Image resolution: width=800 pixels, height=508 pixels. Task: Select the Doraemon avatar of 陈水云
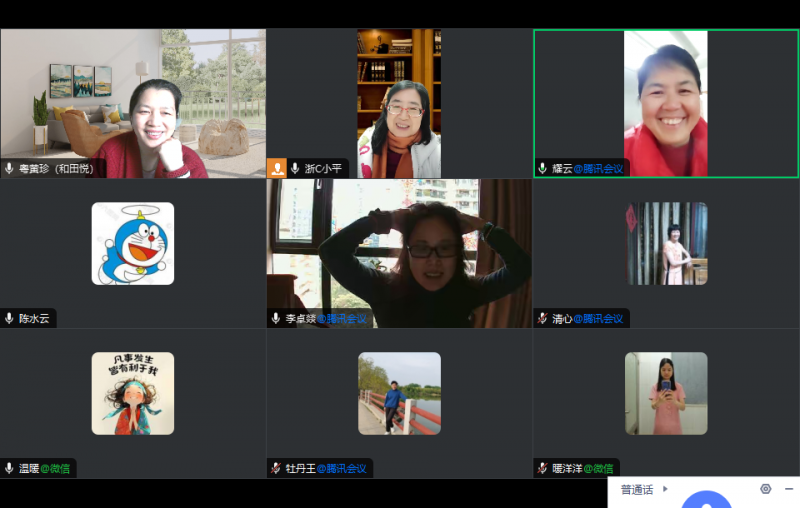[x=133, y=244]
